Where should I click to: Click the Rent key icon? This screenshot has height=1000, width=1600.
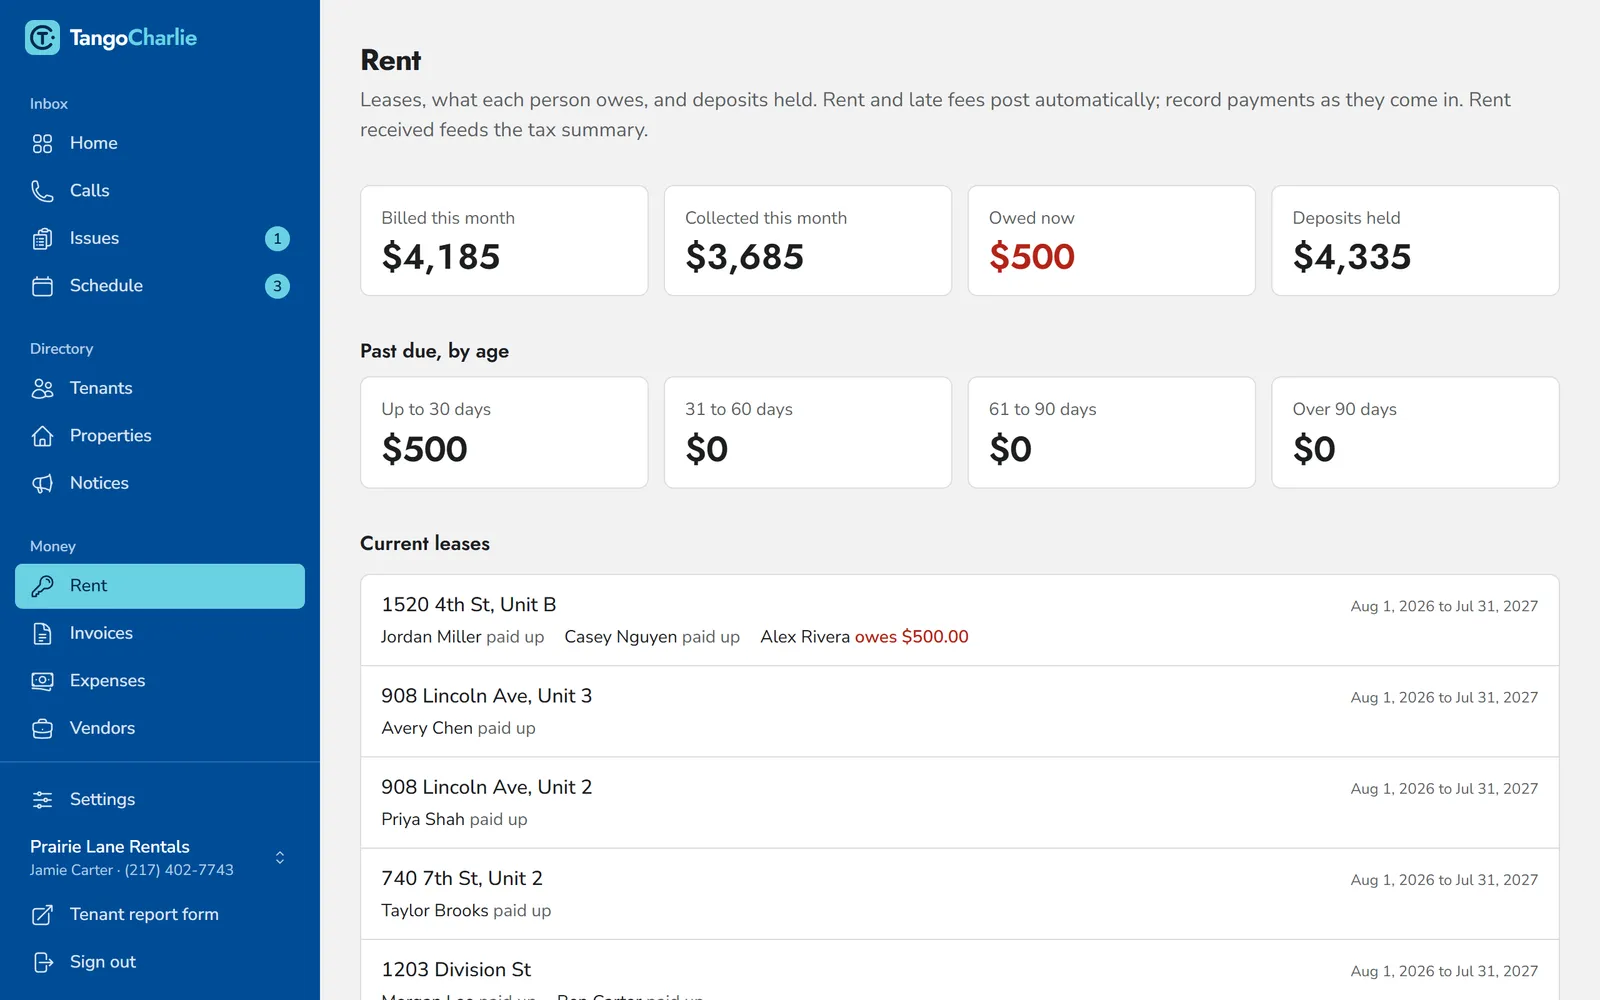pyautogui.click(x=42, y=586)
